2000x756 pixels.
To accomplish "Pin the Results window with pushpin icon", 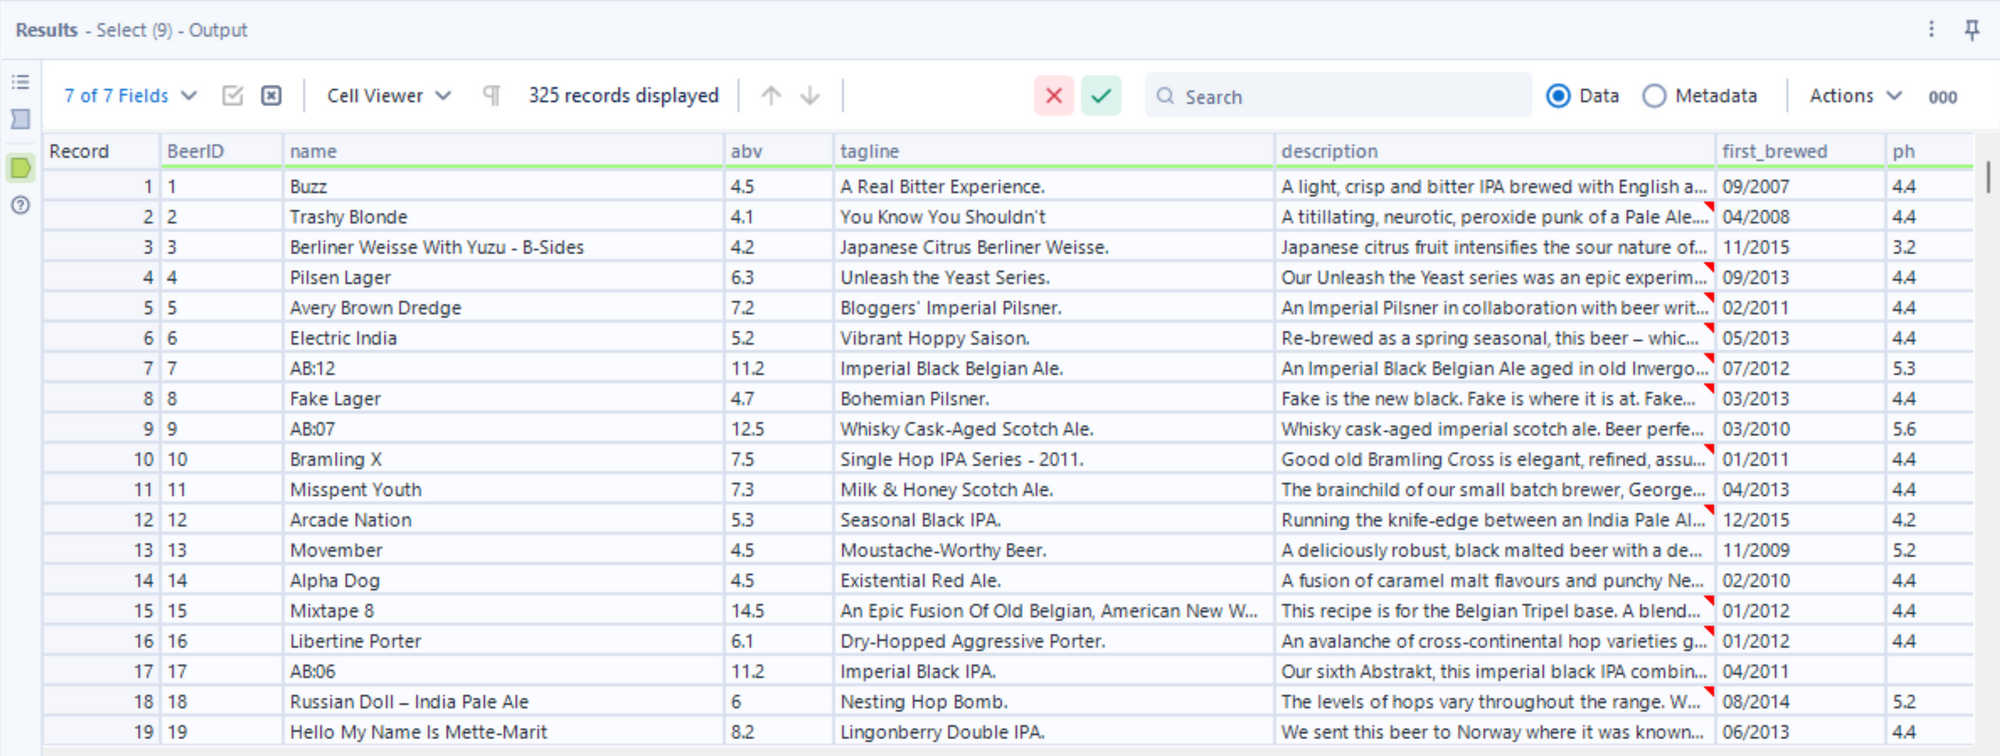I will (1971, 30).
